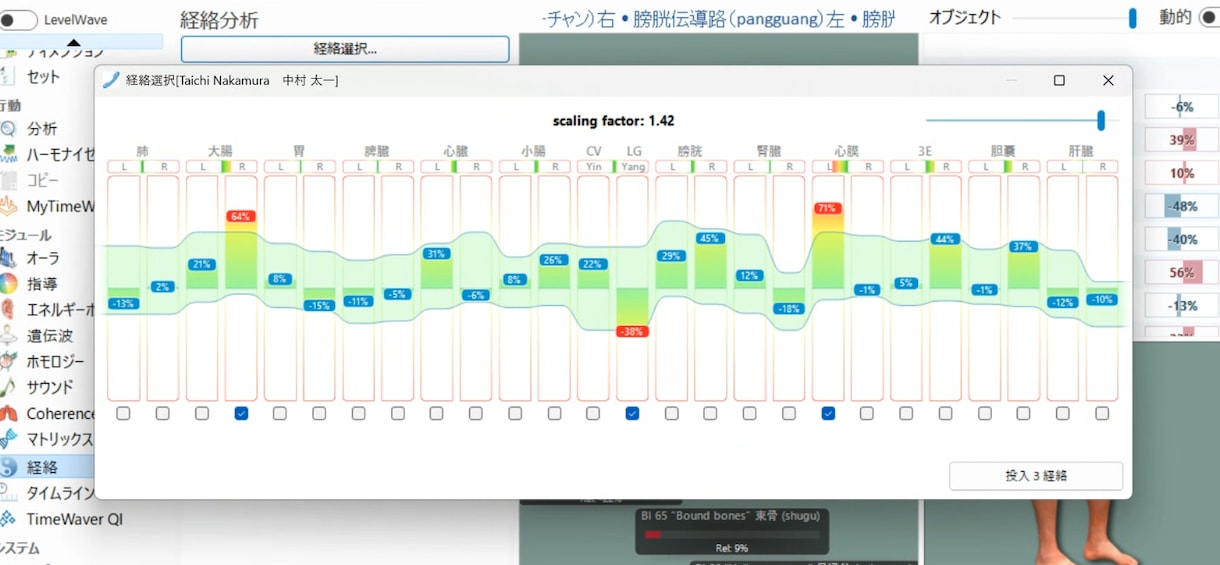Image resolution: width=1220 pixels, height=565 pixels.
Task: Select the LG Yang -38% bar
Action: [x=632, y=312]
